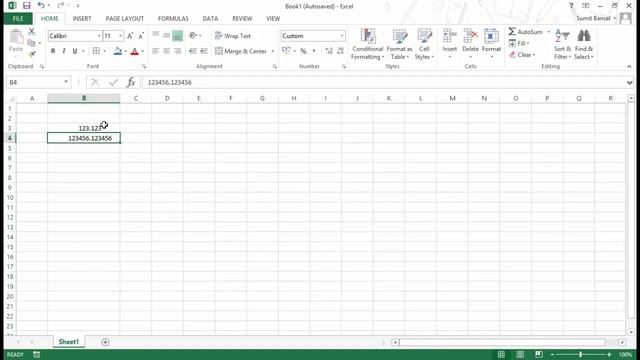Toggle Bold formatting
The width and height of the screenshot is (640, 360).
53,51
